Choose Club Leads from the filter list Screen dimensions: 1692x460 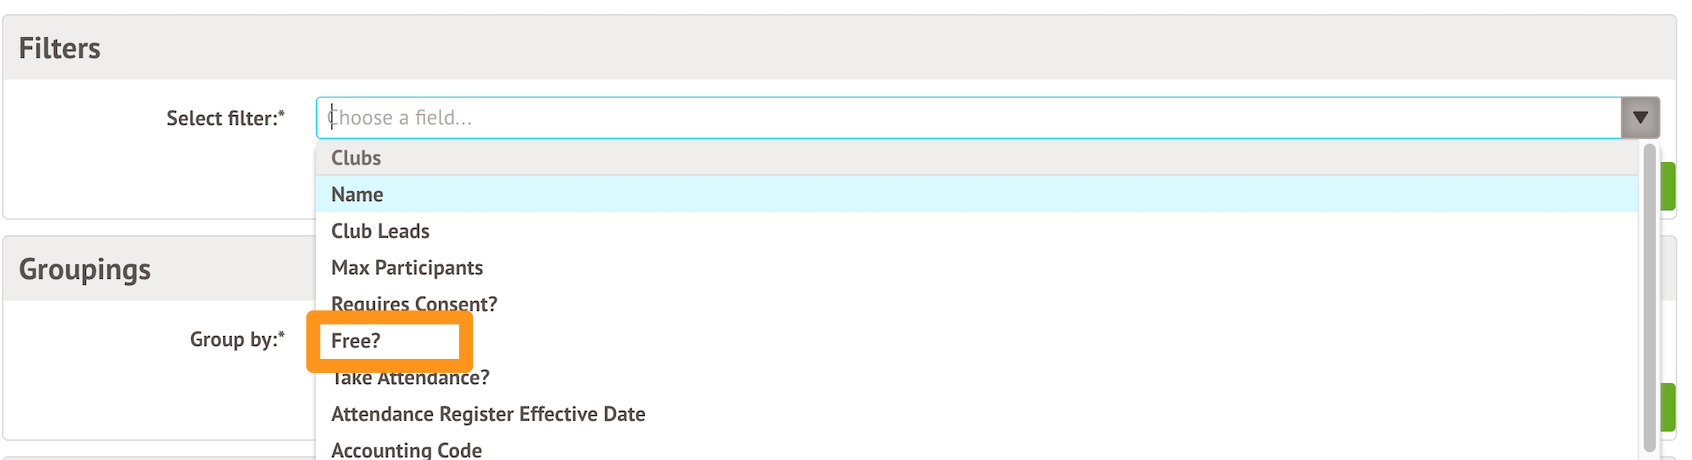(380, 231)
